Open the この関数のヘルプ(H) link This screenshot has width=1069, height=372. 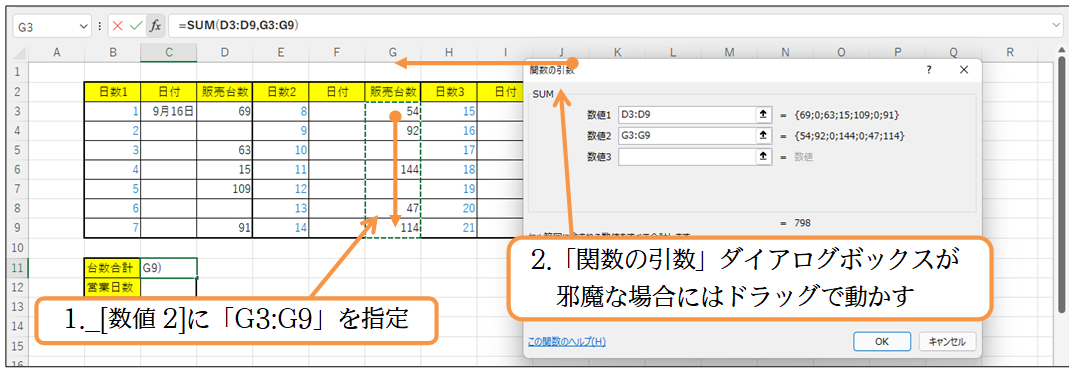coord(567,341)
